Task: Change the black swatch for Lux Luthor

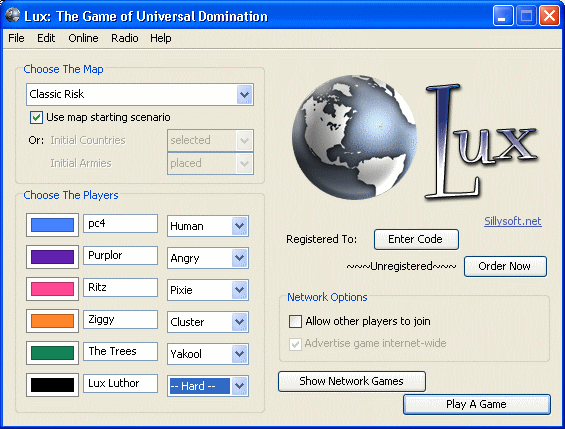Action: click(52, 385)
